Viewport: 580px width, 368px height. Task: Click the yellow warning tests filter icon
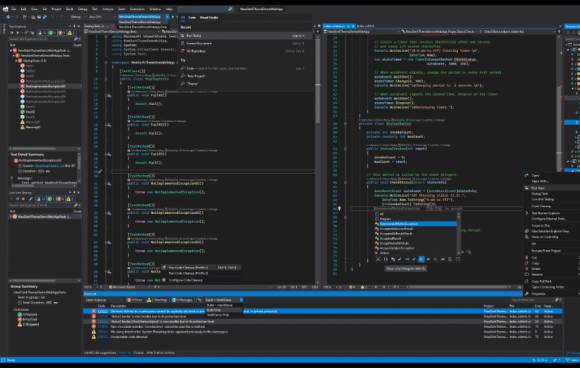click(x=69, y=33)
